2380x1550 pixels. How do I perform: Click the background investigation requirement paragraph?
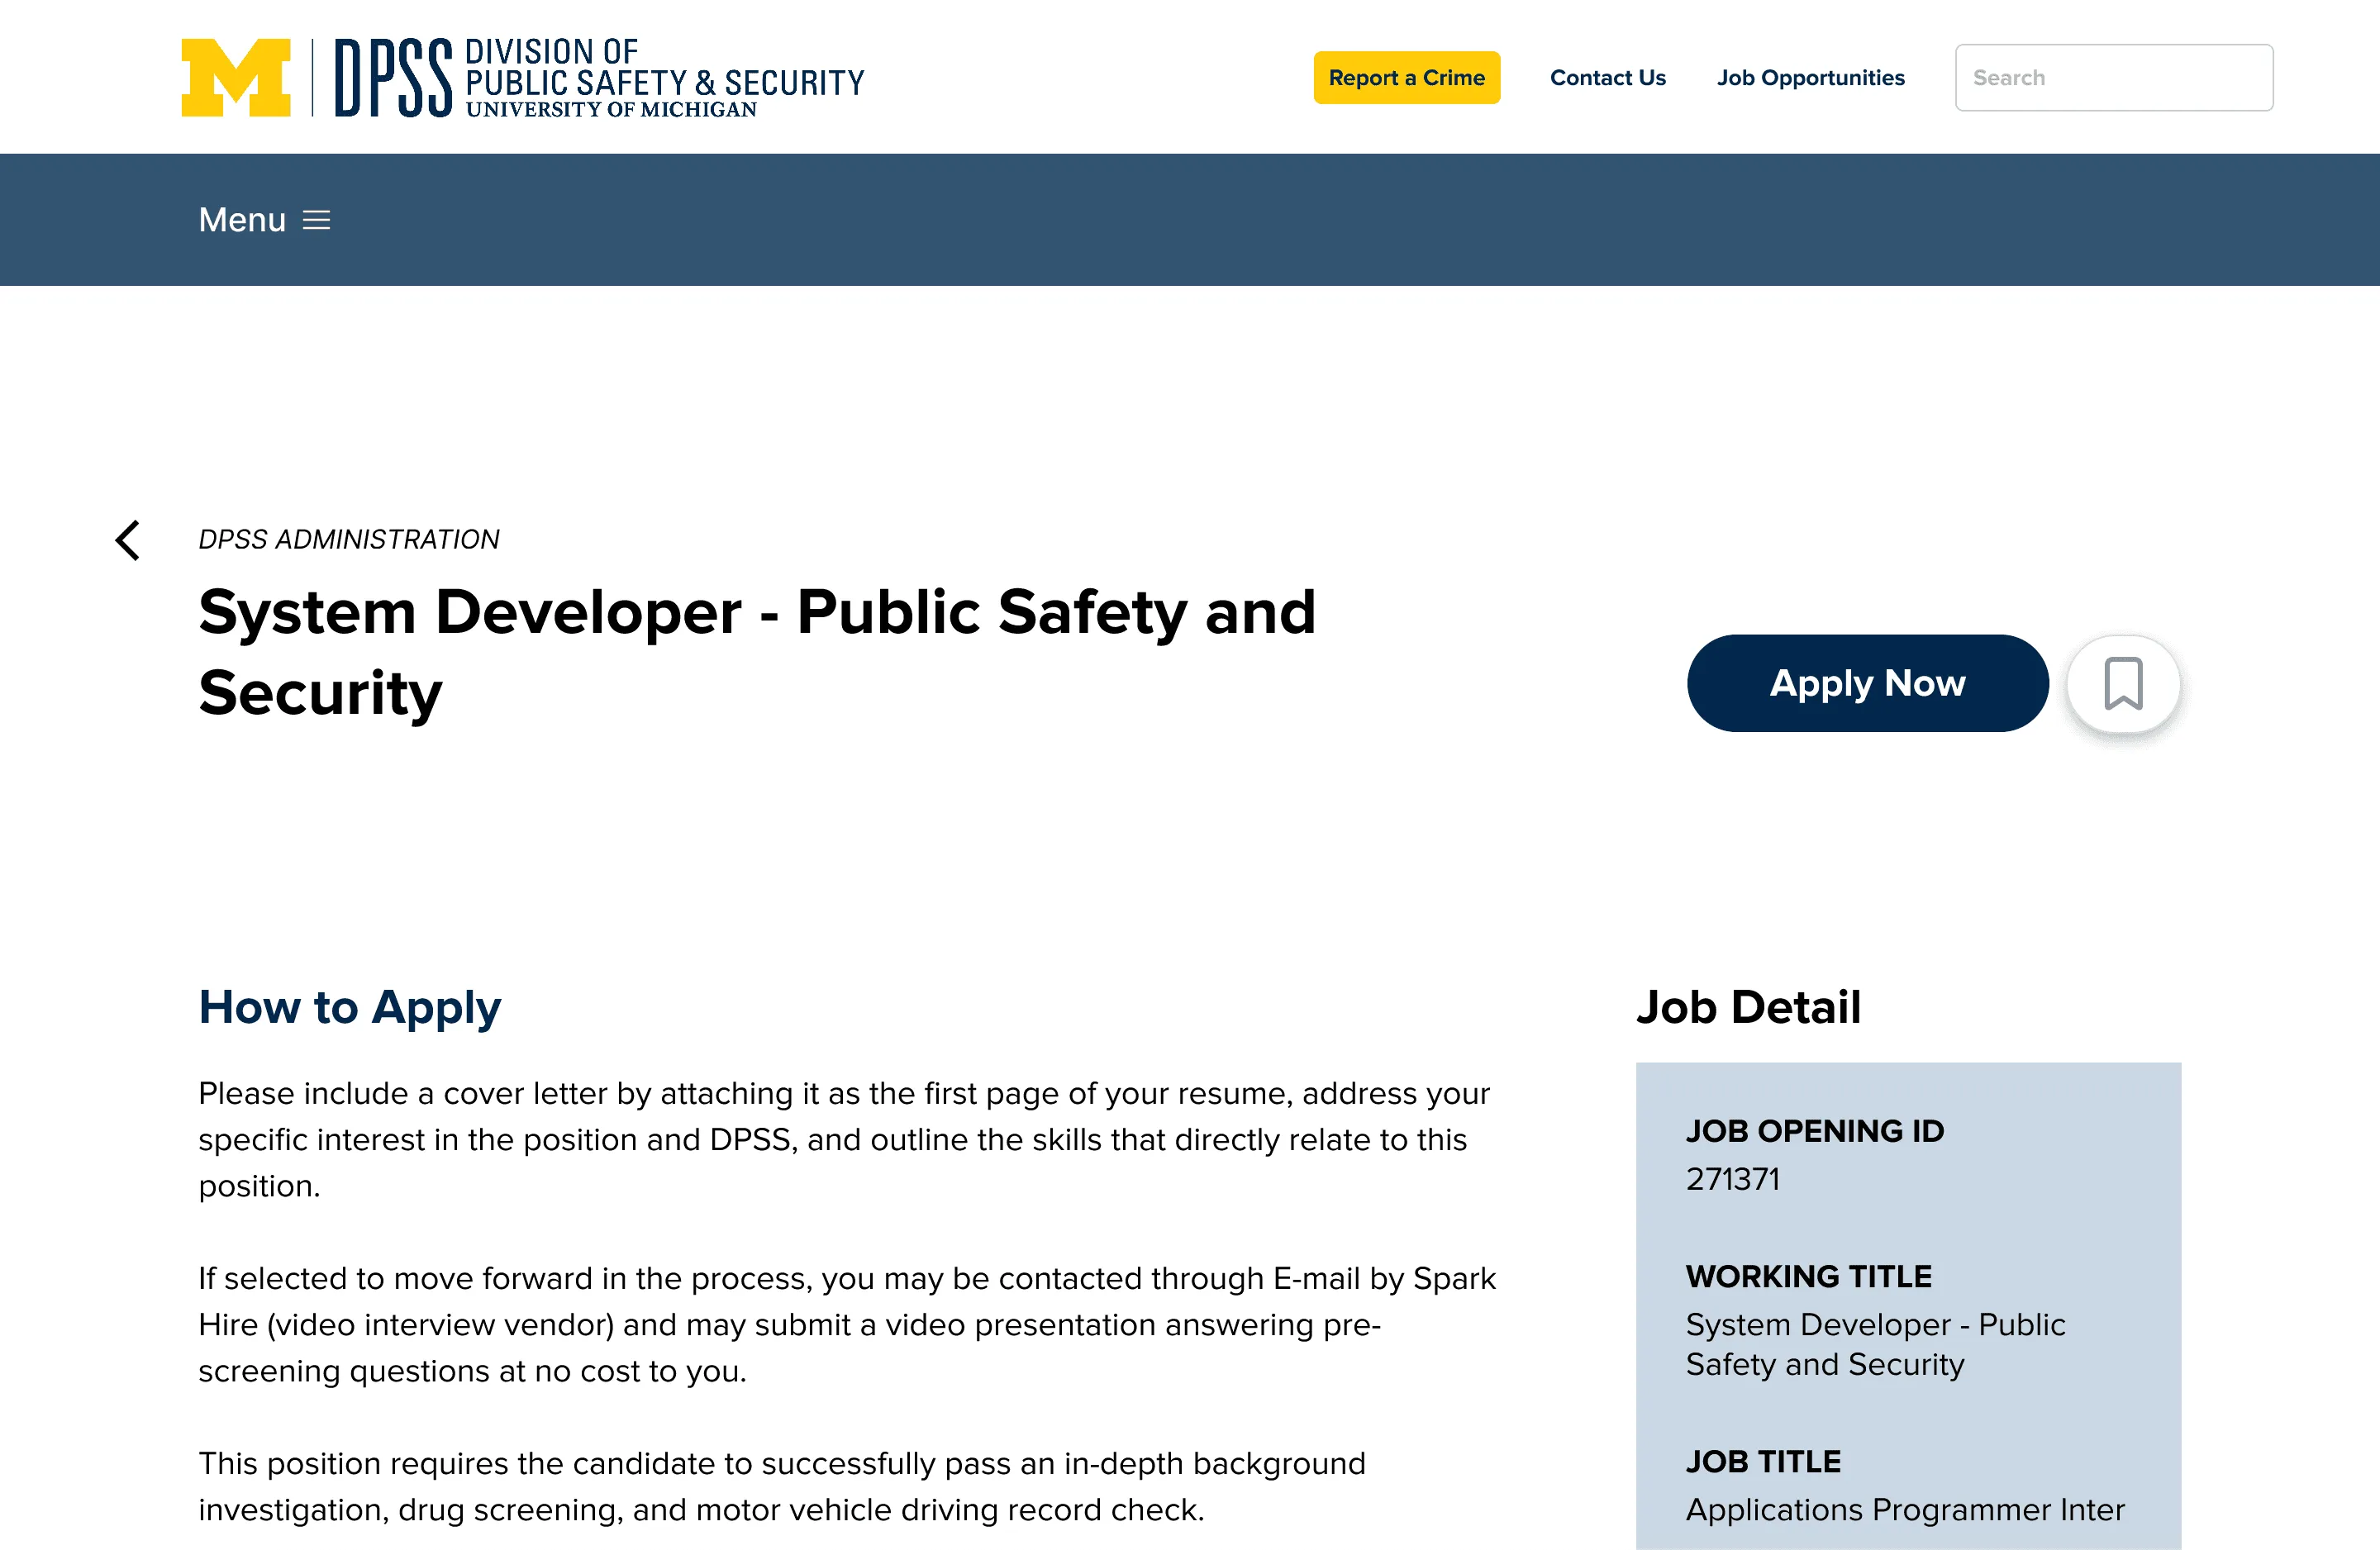point(781,1487)
